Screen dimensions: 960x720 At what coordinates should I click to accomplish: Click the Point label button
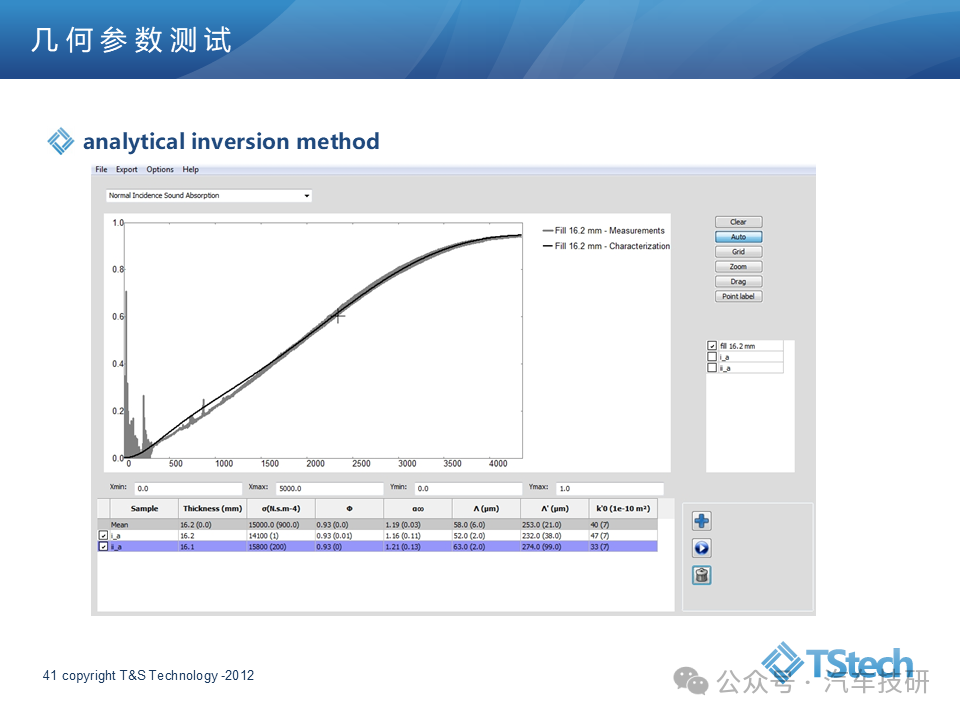pyautogui.click(x=738, y=296)
